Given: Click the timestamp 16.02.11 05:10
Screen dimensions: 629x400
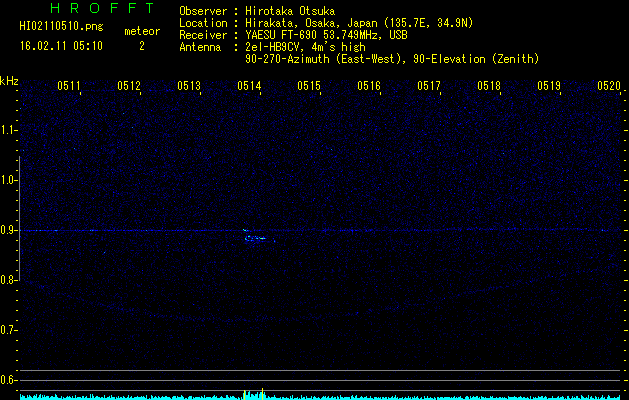Looking at the screenshot, I should click(61, 46).
